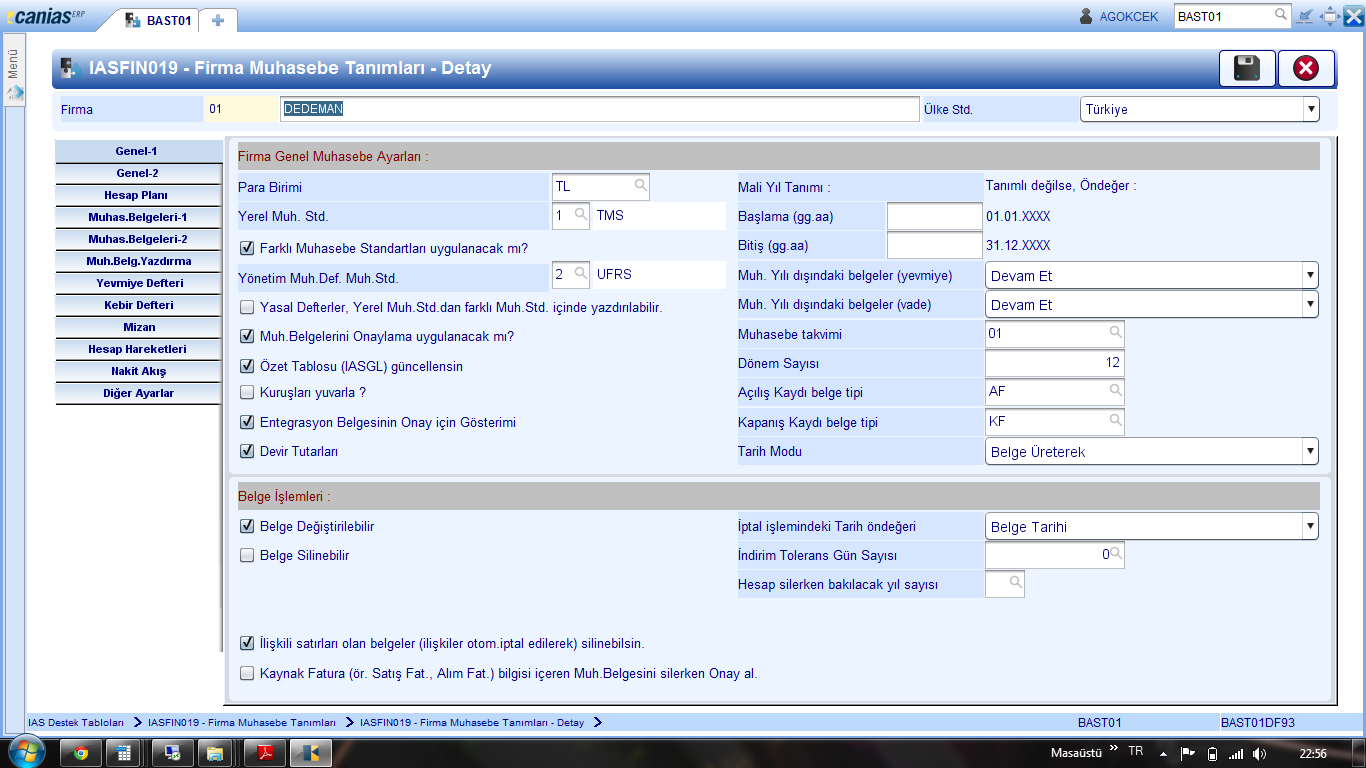Open the Mizan tab

click(138, 327)
